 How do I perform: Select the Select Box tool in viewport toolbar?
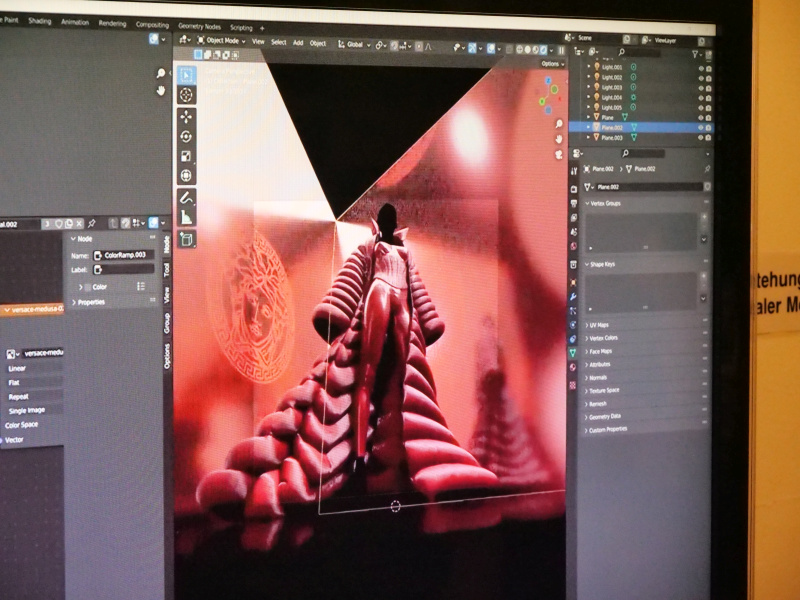click(x=186, y=76)
